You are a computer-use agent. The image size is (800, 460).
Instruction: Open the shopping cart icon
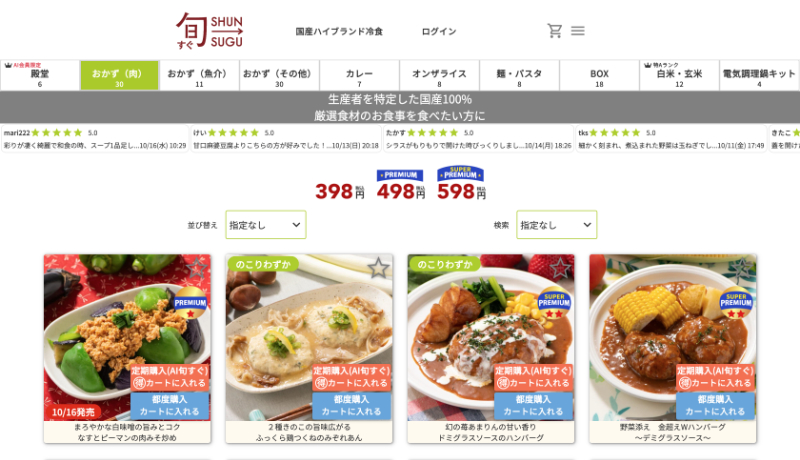tap(555, 31)
